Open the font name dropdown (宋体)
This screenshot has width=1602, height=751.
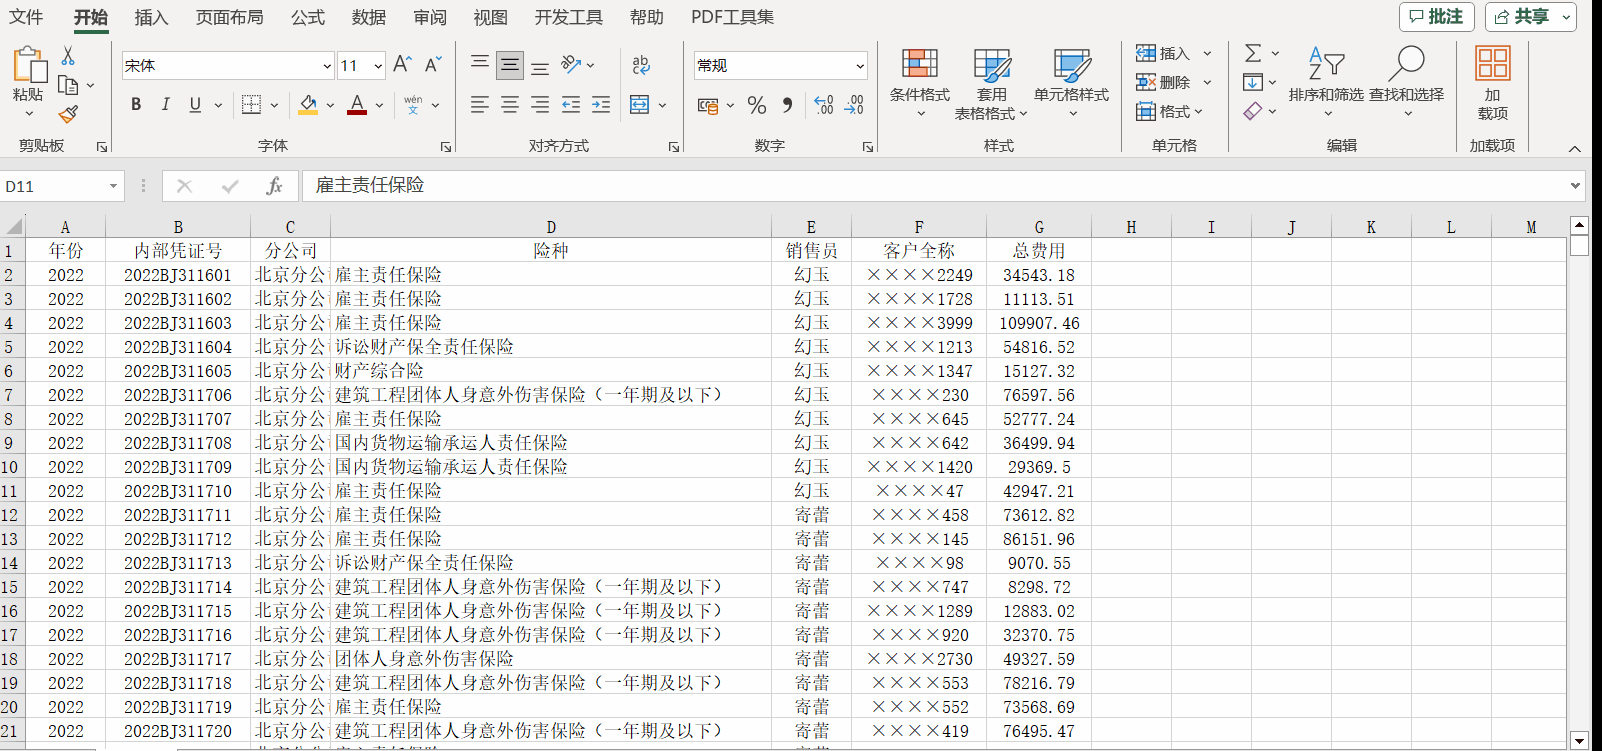tap(327, 66)
